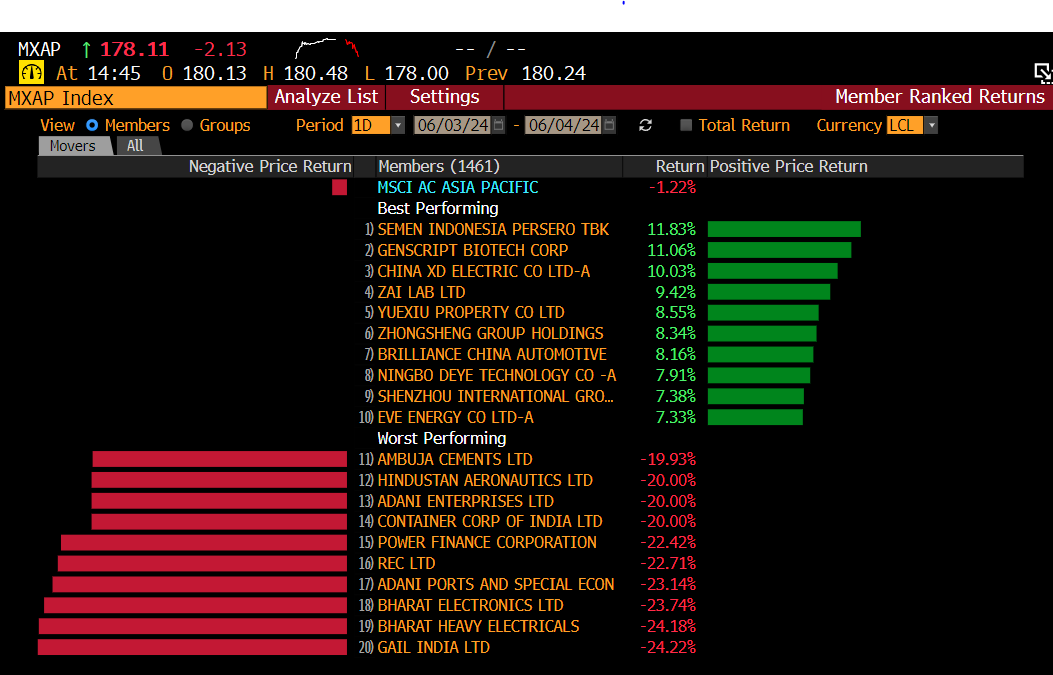The width and height of the screenshot is (1053, 675).
Task: Click the -24.22% return value
Action: click(668, 647)
